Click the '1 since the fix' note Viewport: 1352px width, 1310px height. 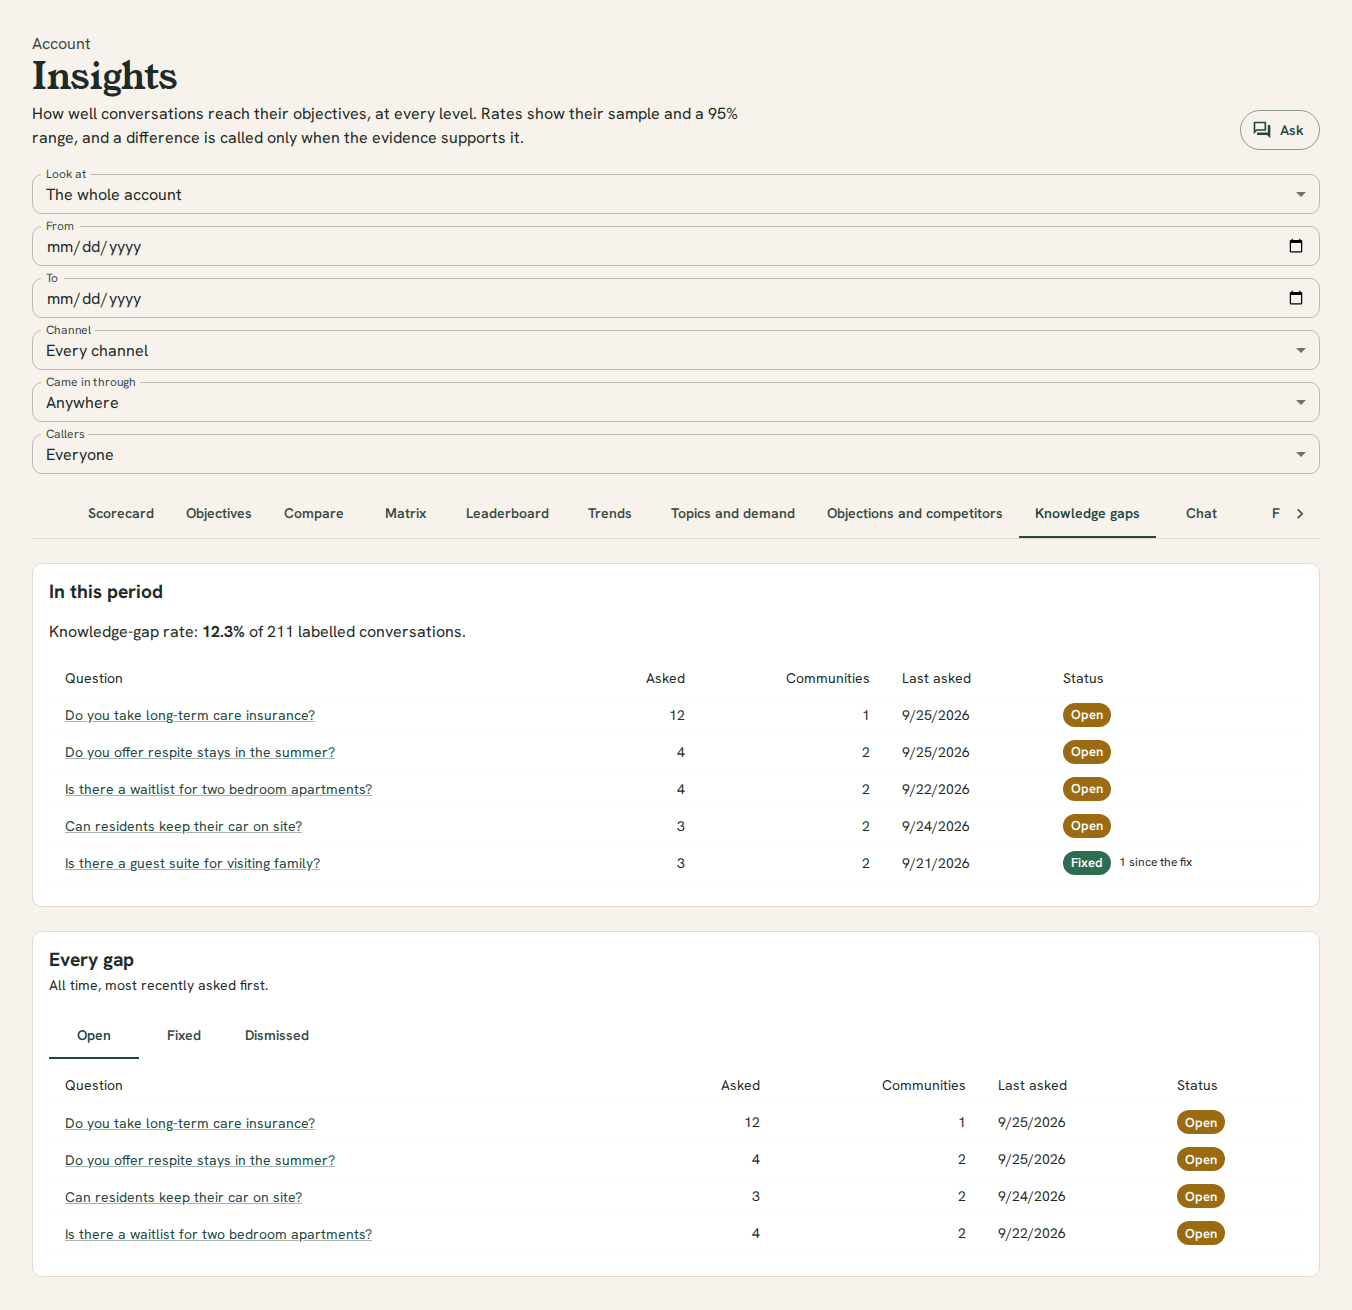coord(1156,862)
